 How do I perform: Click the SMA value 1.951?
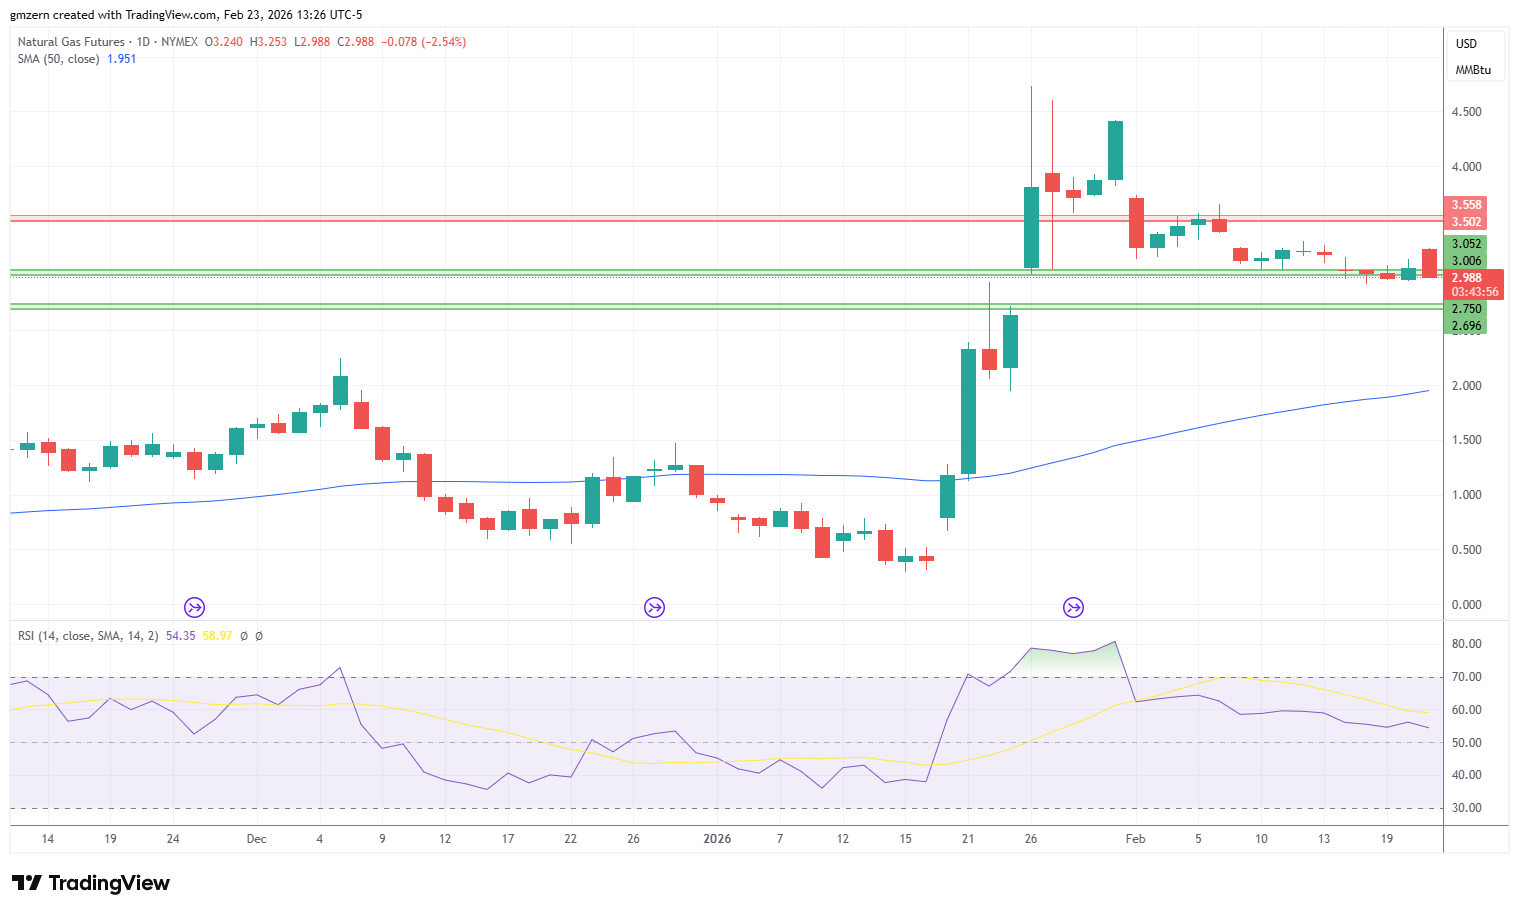point(122,59)
